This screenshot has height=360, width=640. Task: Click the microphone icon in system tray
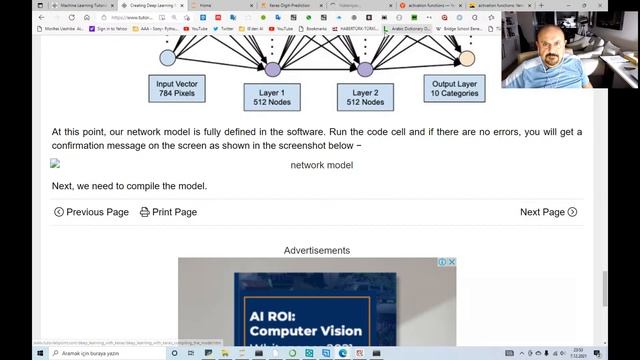tap(547, 353)
